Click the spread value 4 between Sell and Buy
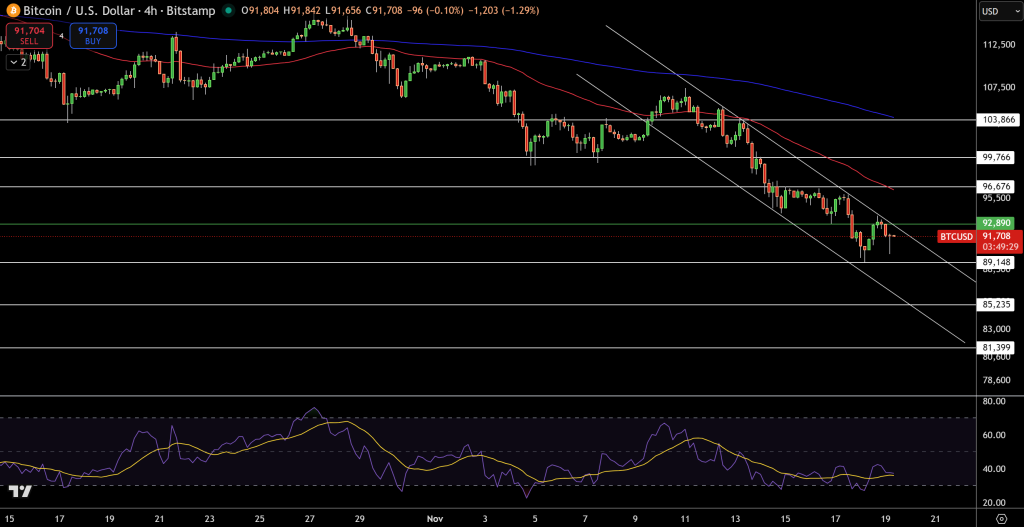1024x527 pixels. [61, 36]
